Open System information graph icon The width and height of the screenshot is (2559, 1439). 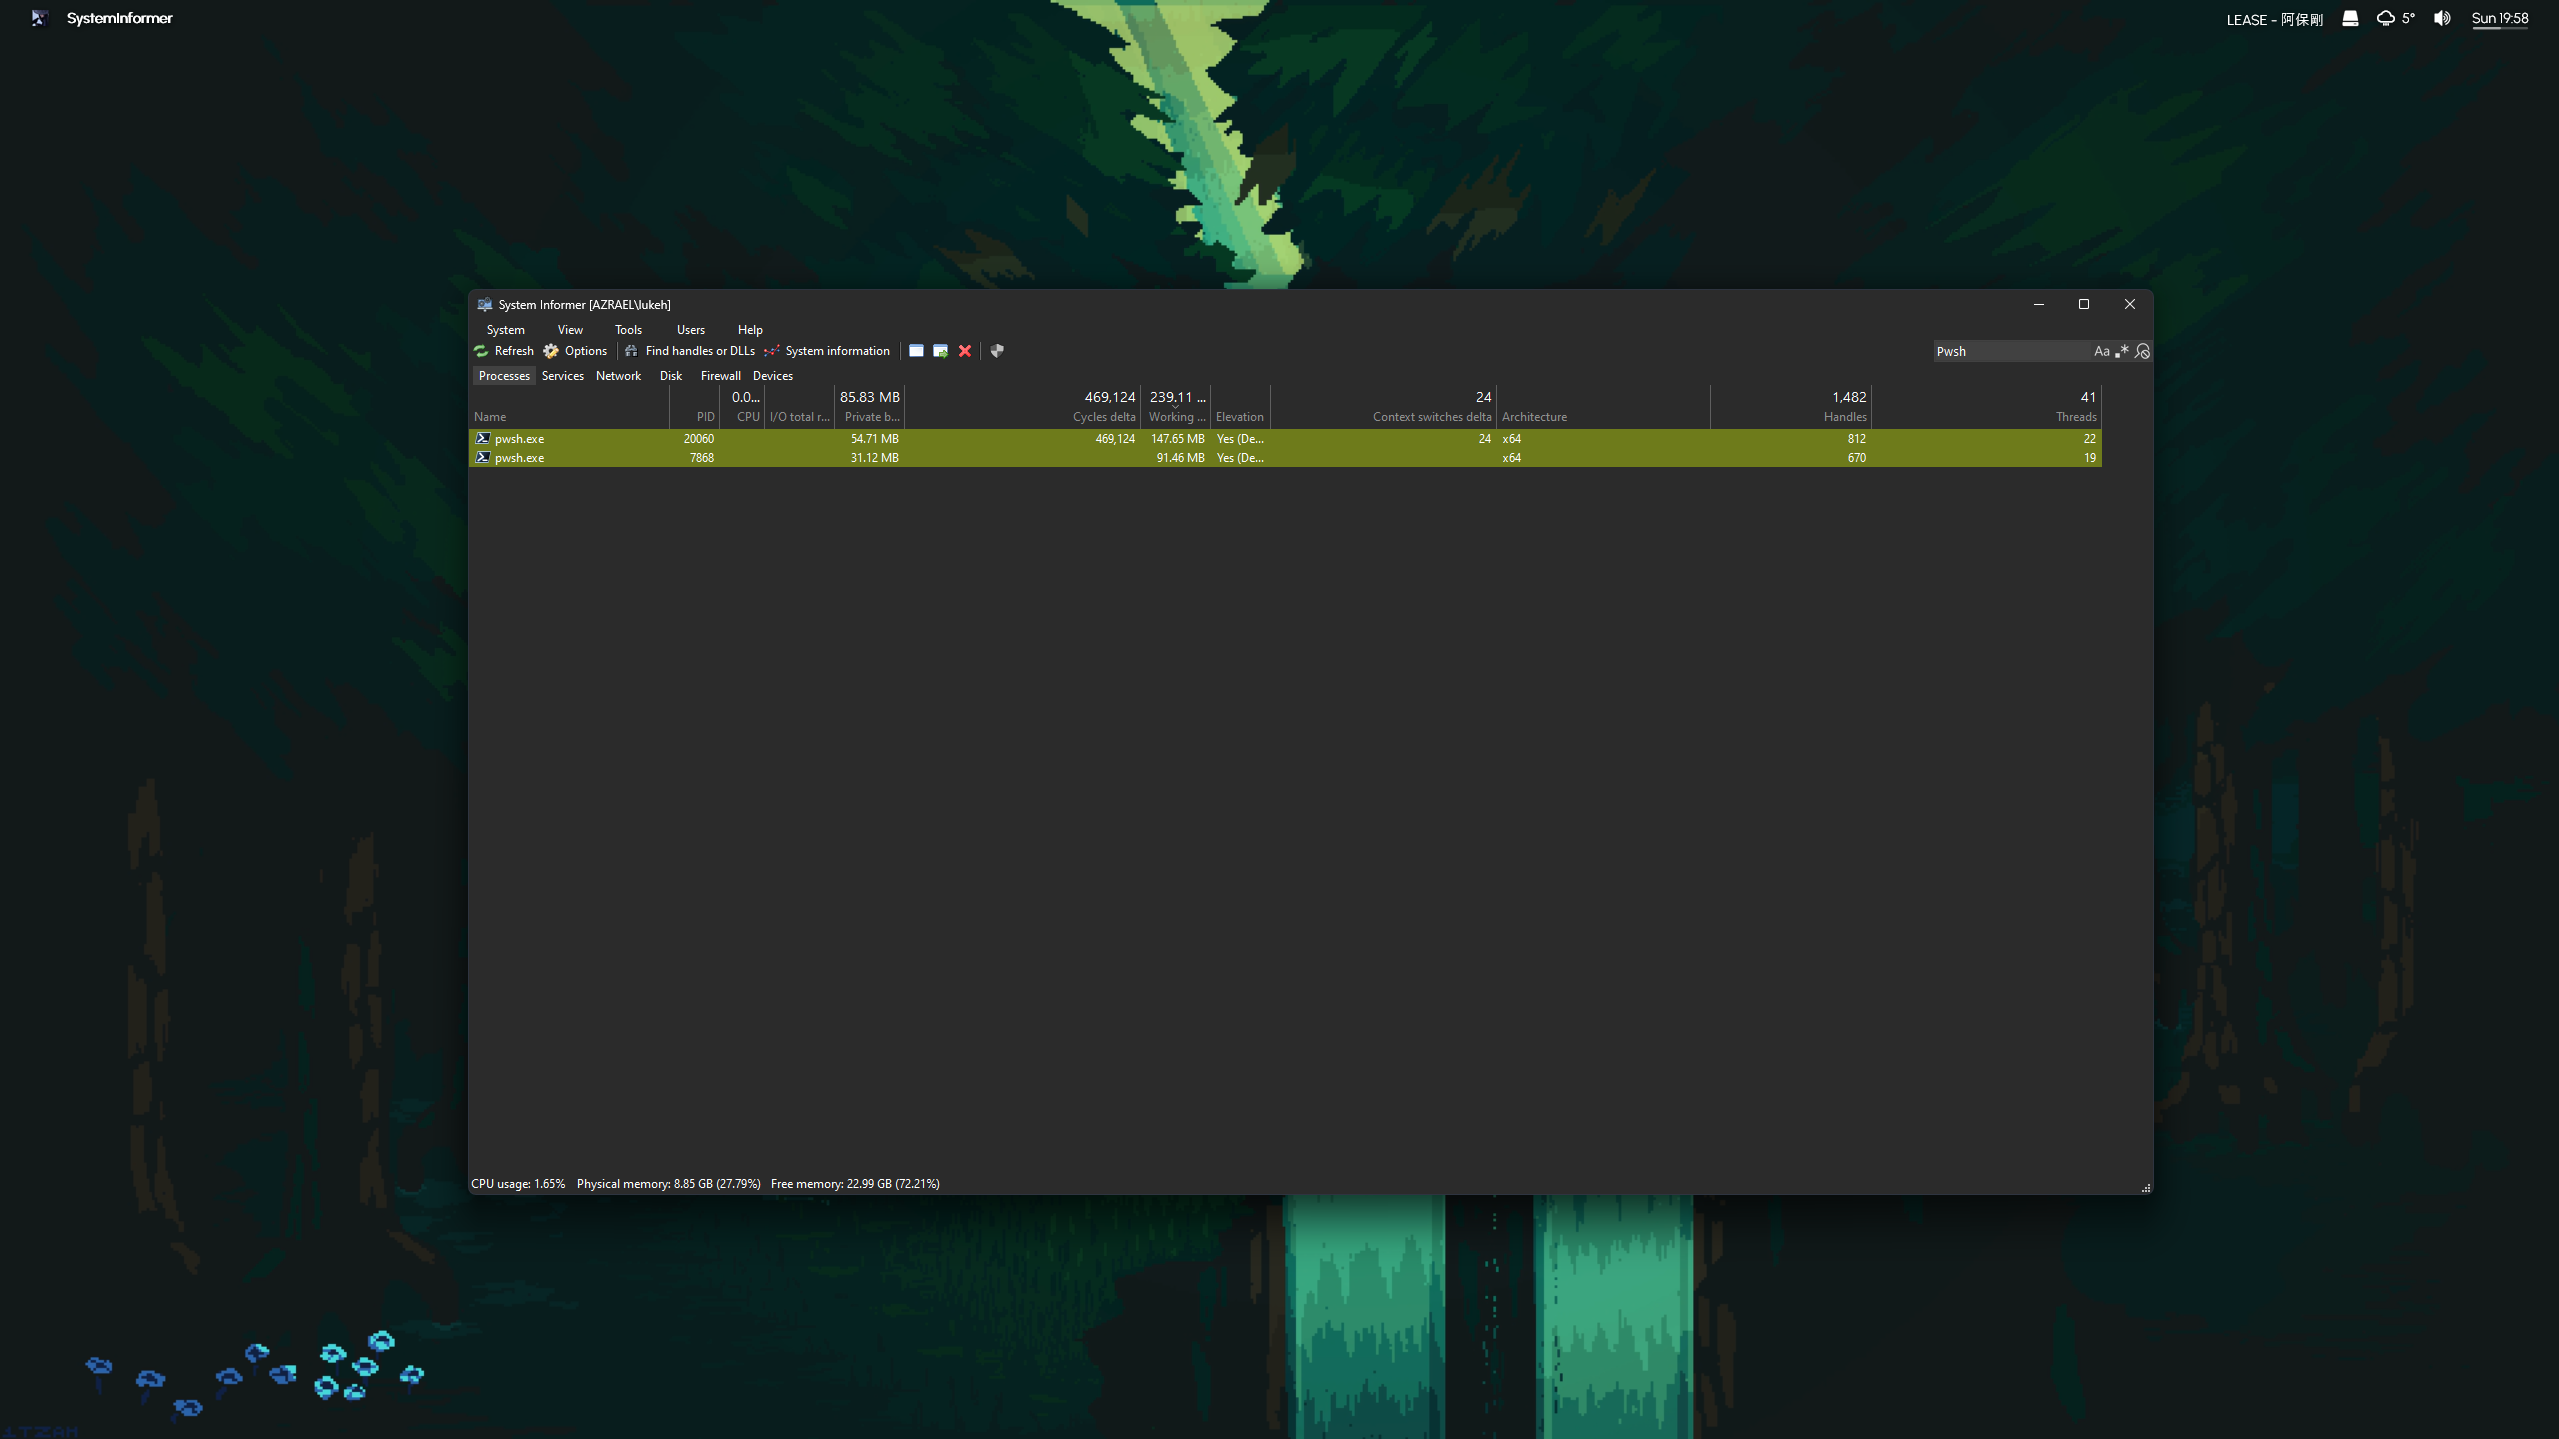(x=771, y=351)
